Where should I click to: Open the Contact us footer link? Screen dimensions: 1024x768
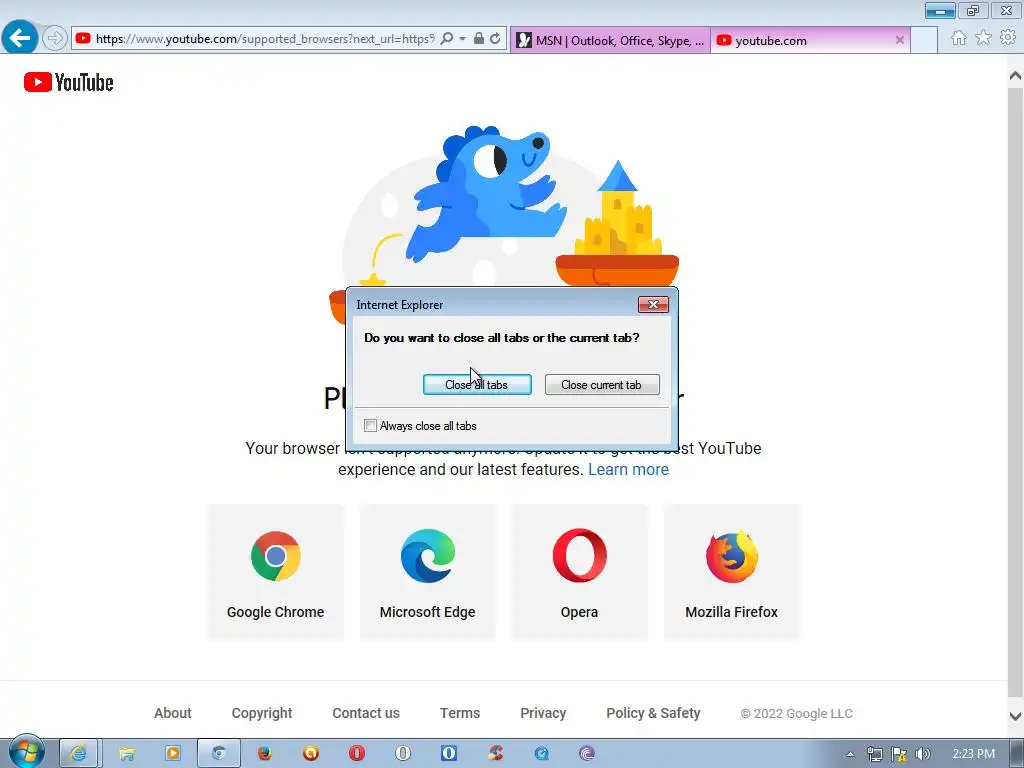366,713
